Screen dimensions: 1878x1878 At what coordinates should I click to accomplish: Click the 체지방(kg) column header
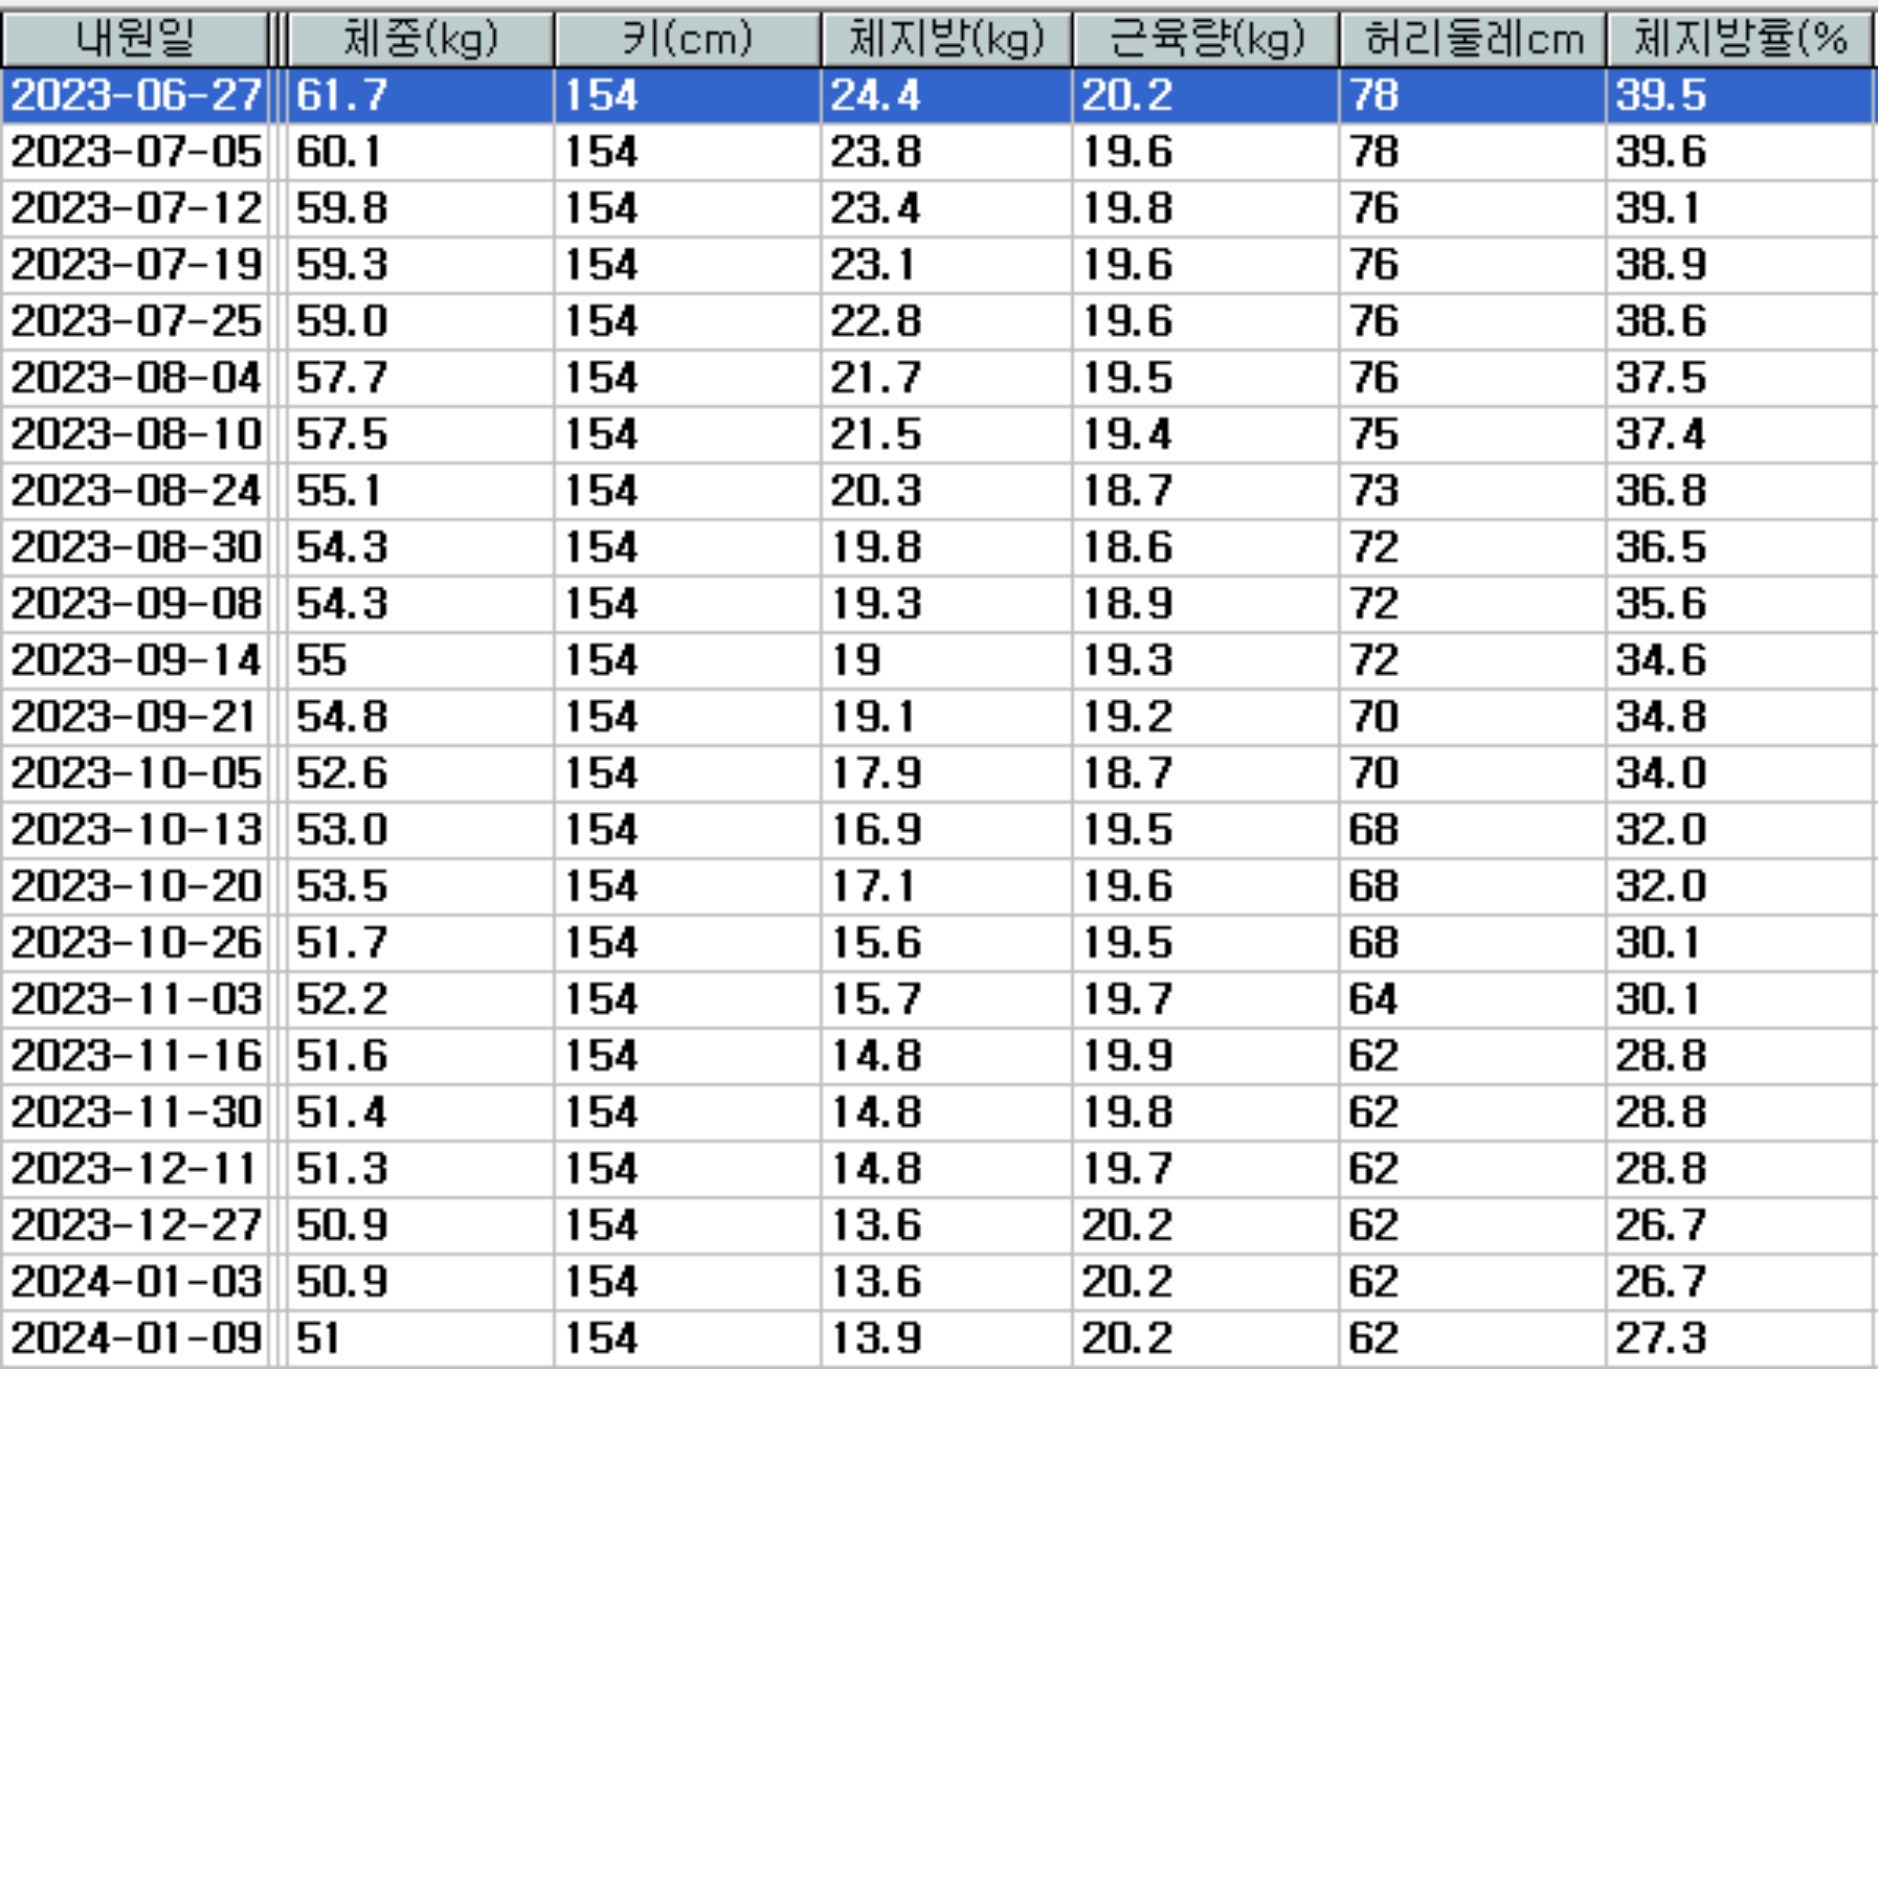tap(946, 39)
